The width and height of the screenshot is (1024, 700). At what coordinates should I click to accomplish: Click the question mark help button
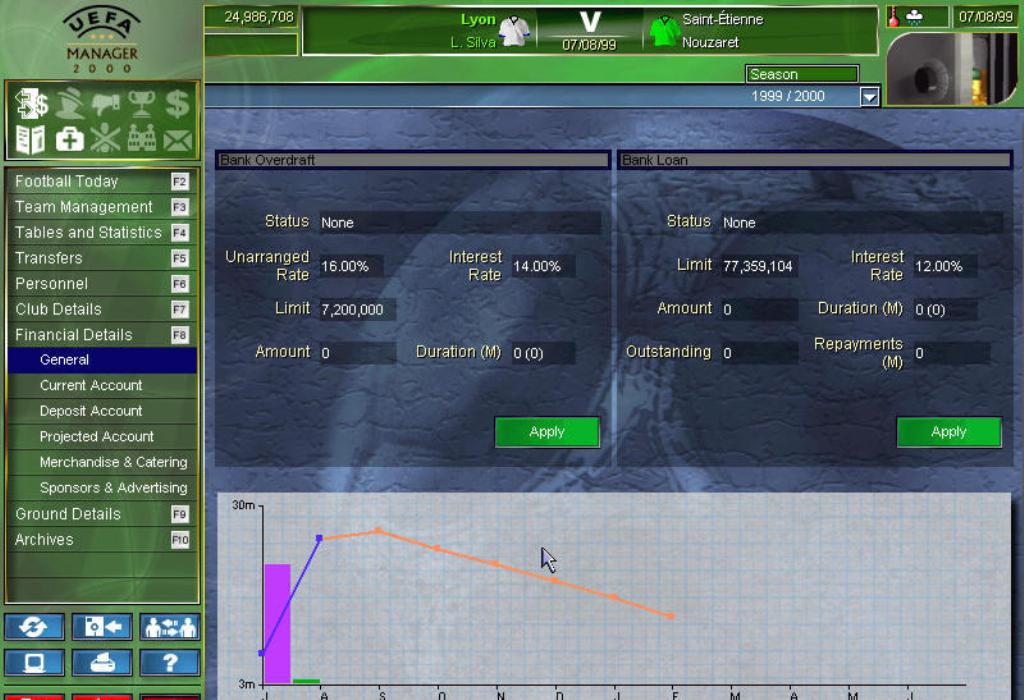(169, 662)
